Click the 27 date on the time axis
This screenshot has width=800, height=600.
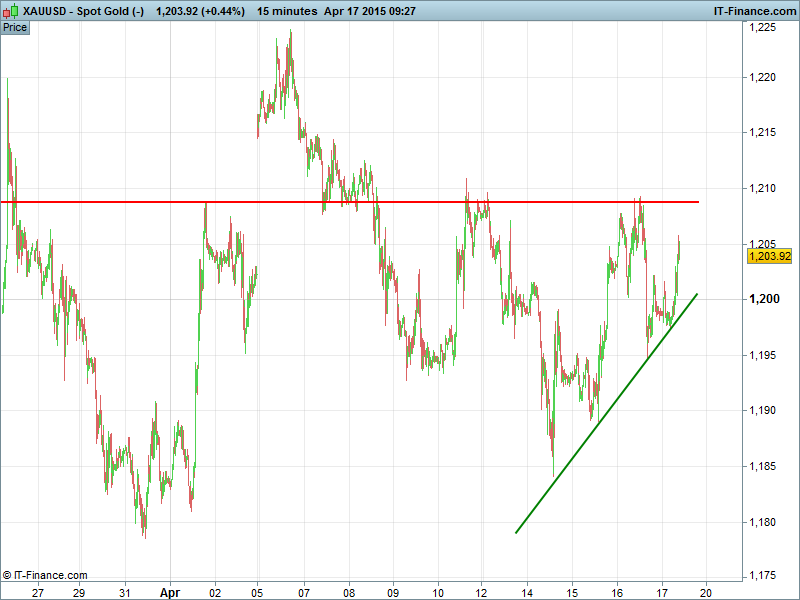[37, 591]
